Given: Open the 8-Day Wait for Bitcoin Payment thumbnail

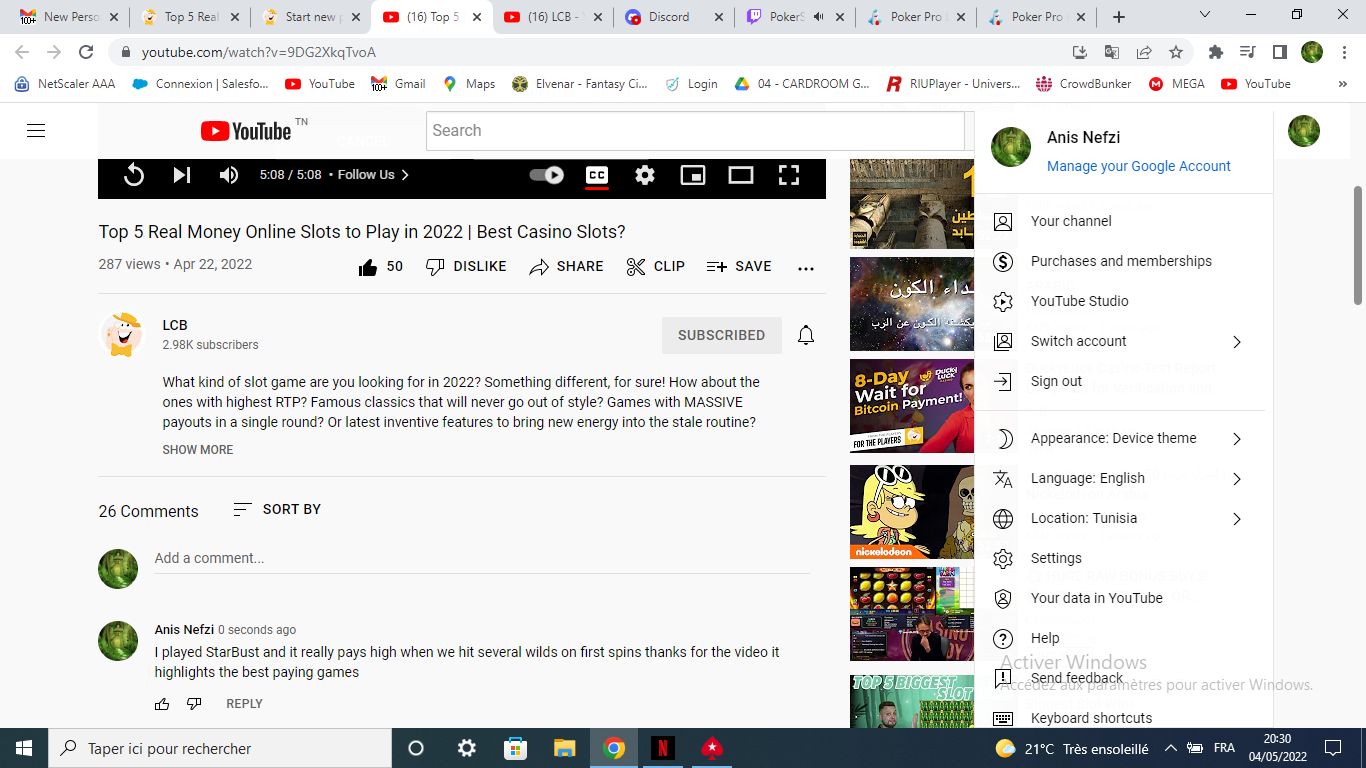Looking at the screenshot, I should point(912,406).
